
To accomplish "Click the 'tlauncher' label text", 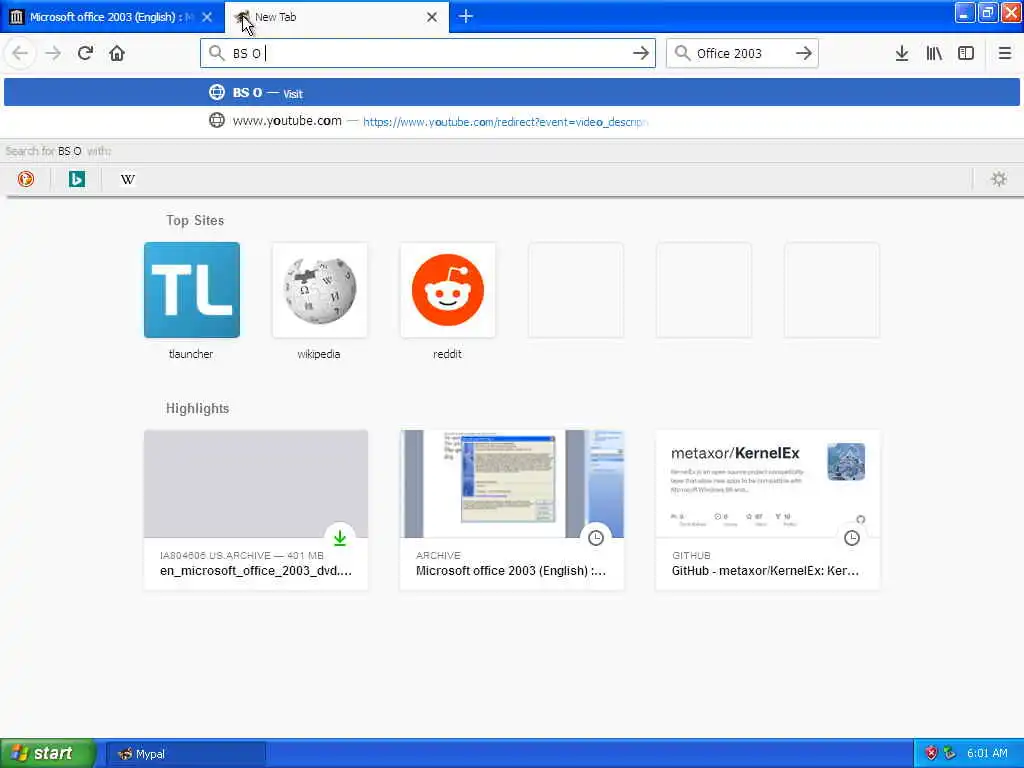I will click(191, 354).
